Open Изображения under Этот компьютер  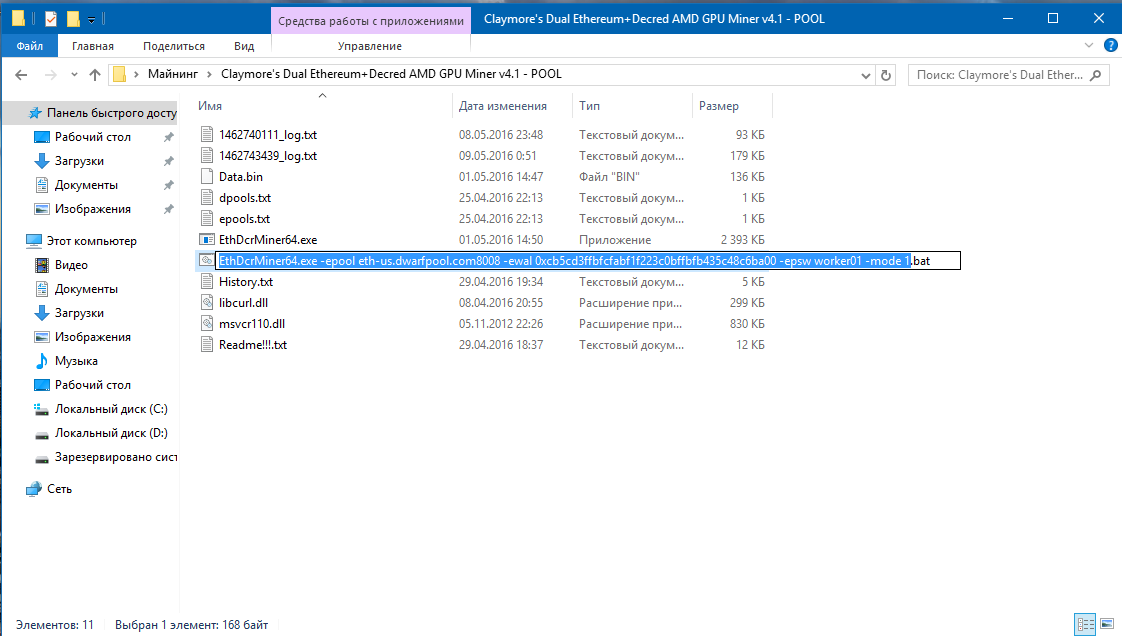[92, 337]
